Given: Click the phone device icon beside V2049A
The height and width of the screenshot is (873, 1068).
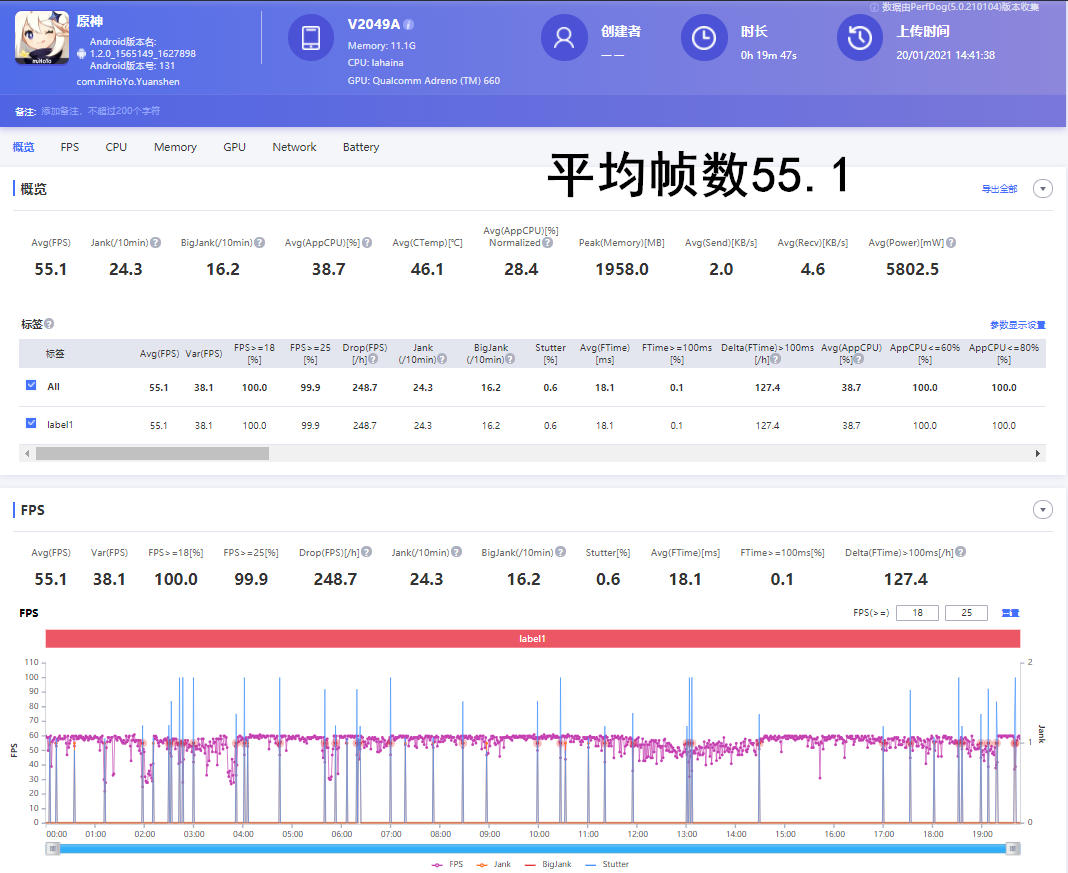Looking at the screenshot, I should [x=311, y=39].
